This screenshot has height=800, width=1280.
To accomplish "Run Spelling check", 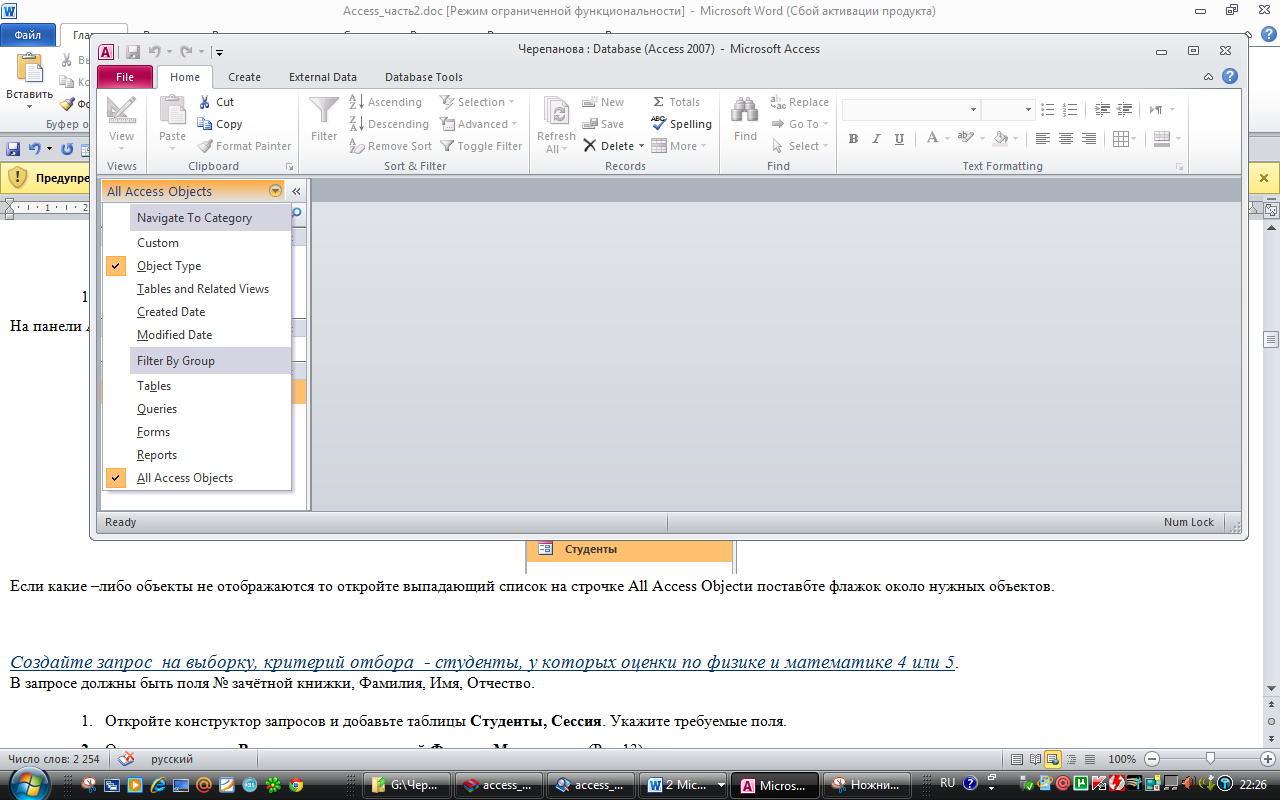I will [681, 124].
